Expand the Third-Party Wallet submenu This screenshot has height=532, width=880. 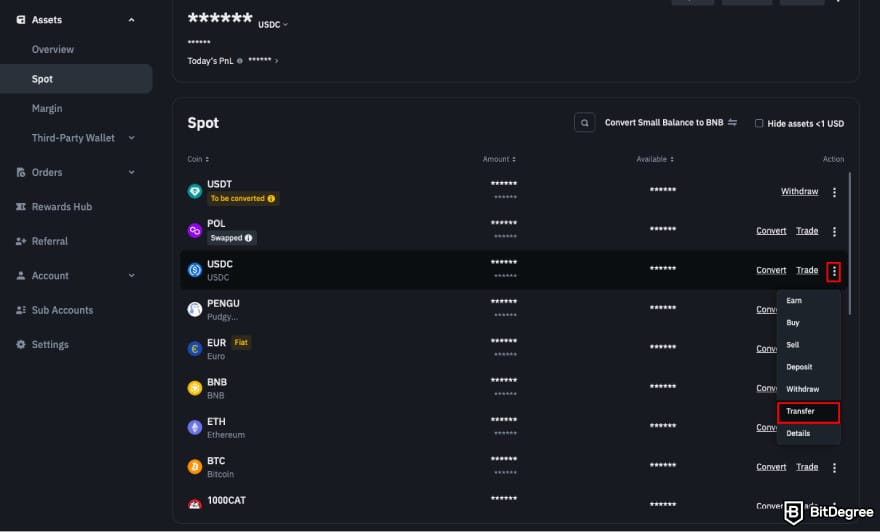point(131,138)
